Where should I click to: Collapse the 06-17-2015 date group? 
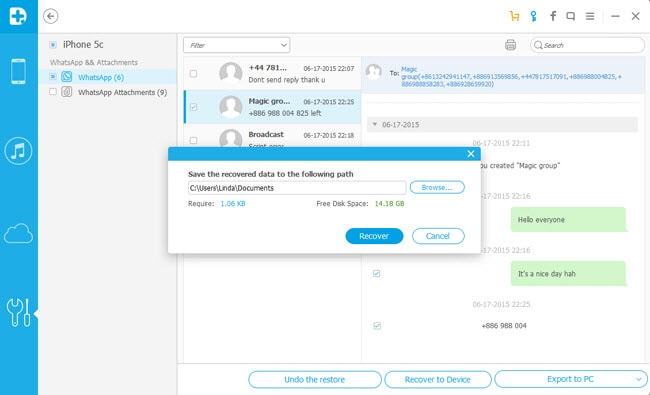coord(375,124)
